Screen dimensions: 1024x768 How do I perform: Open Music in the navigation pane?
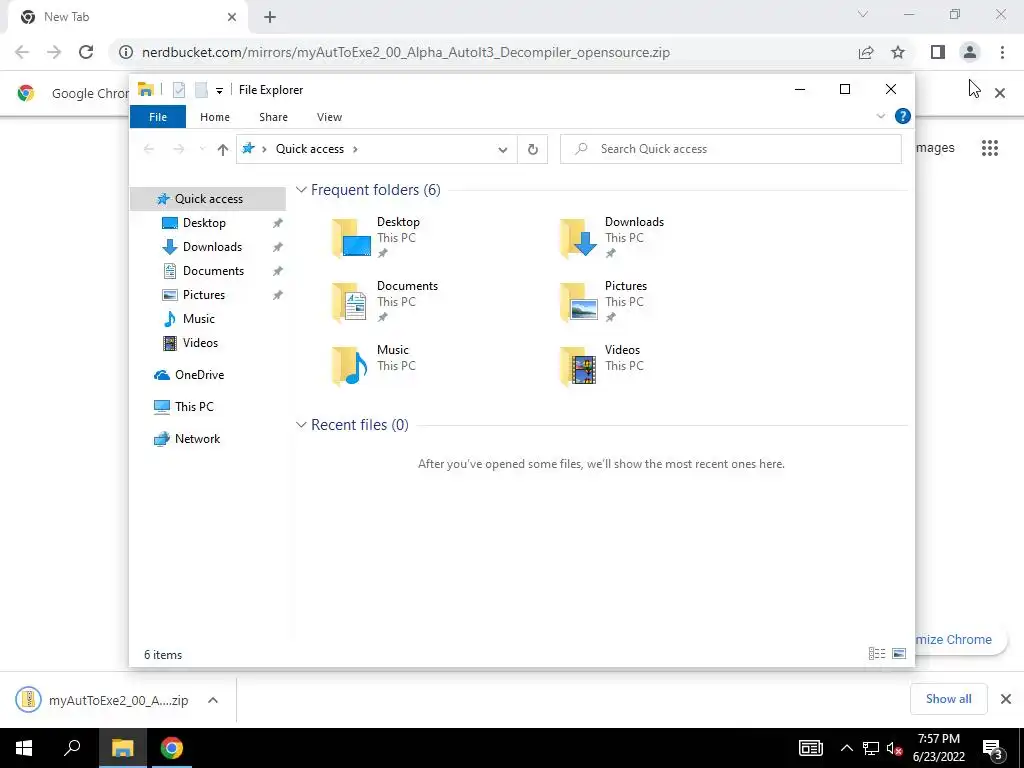click(x=199, y=319)
